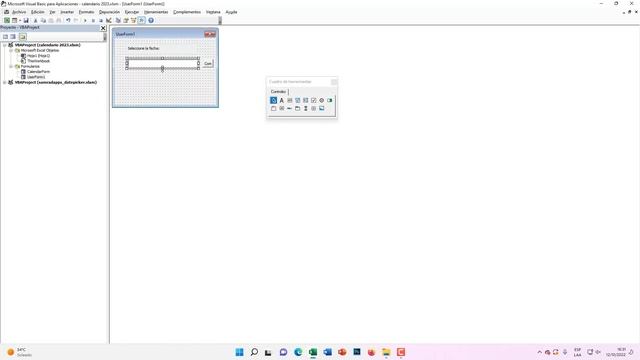Screen dimensions: 640x360
Task: Switch to the Controles tab in toolbox
Action: pos(278,91)
